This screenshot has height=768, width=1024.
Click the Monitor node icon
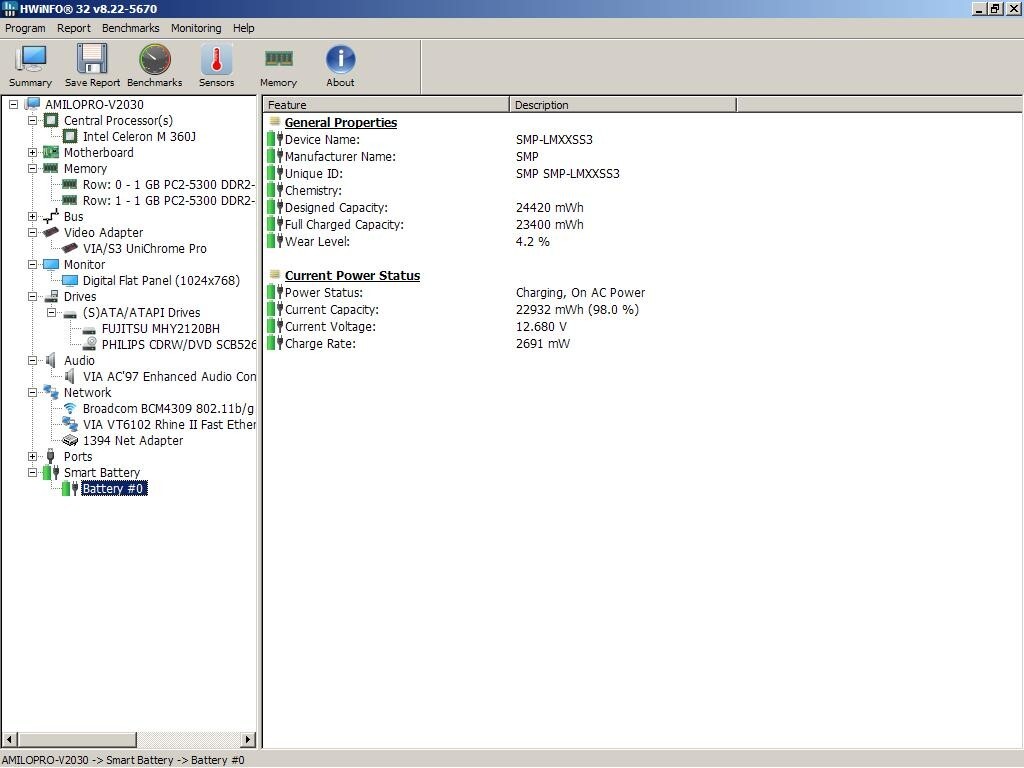[51, 264]
